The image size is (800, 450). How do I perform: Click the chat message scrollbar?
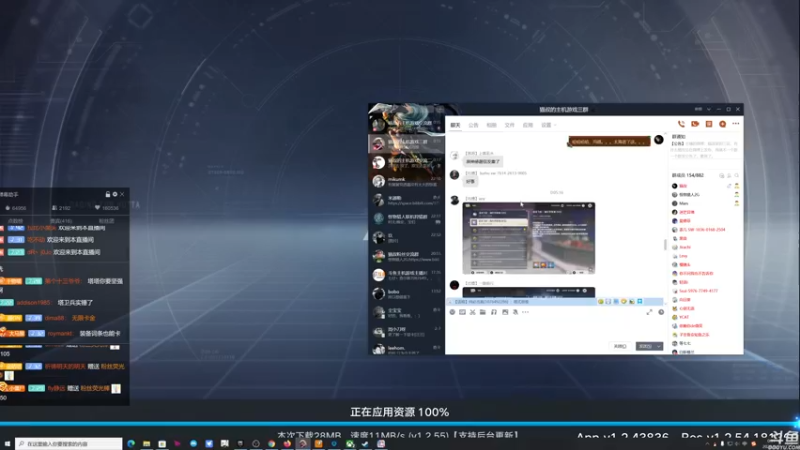(665, 245)
